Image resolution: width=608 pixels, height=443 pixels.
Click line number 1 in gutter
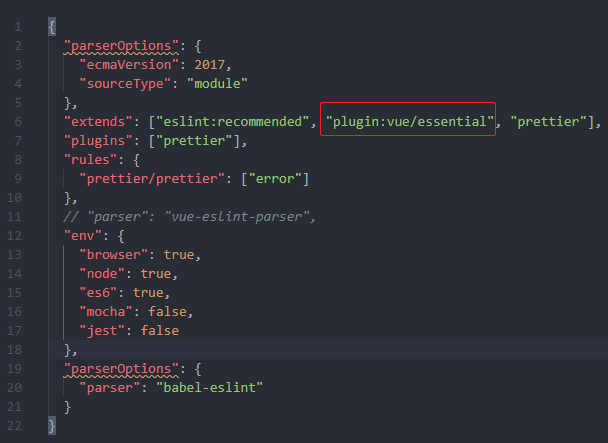tap(18, 27)
